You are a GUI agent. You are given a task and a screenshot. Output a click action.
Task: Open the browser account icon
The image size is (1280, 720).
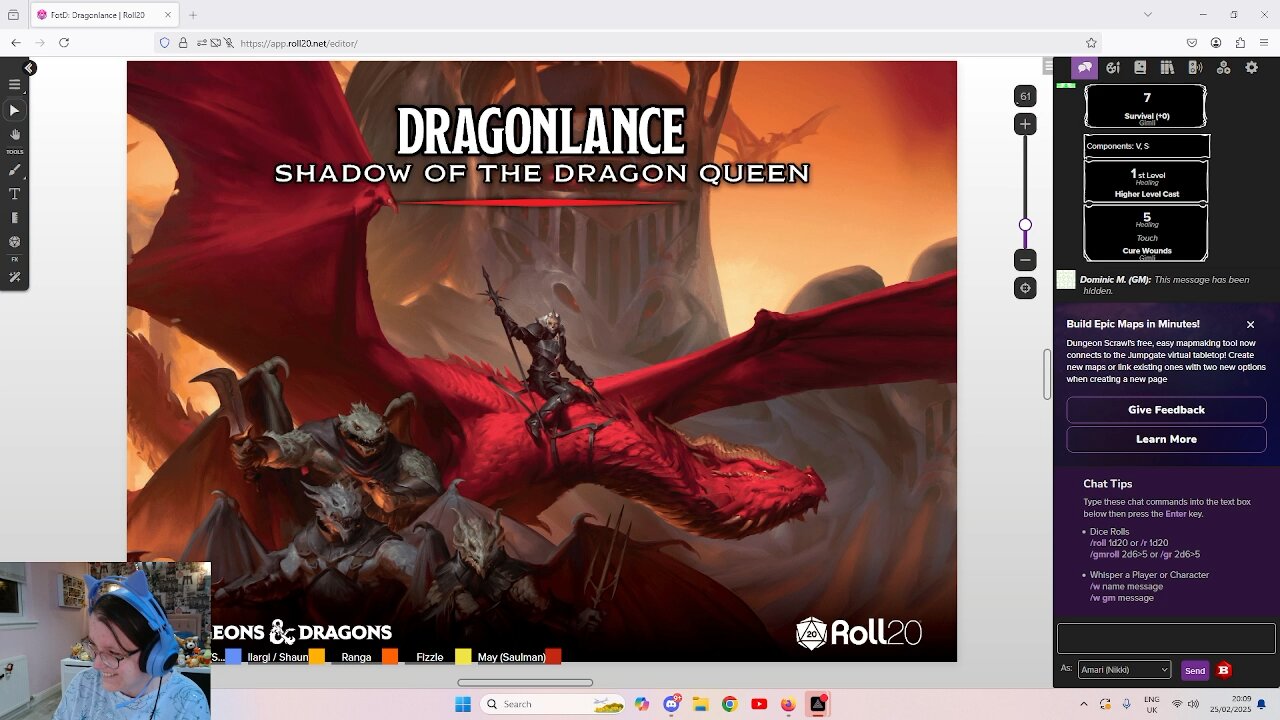tap(1216, 43)
